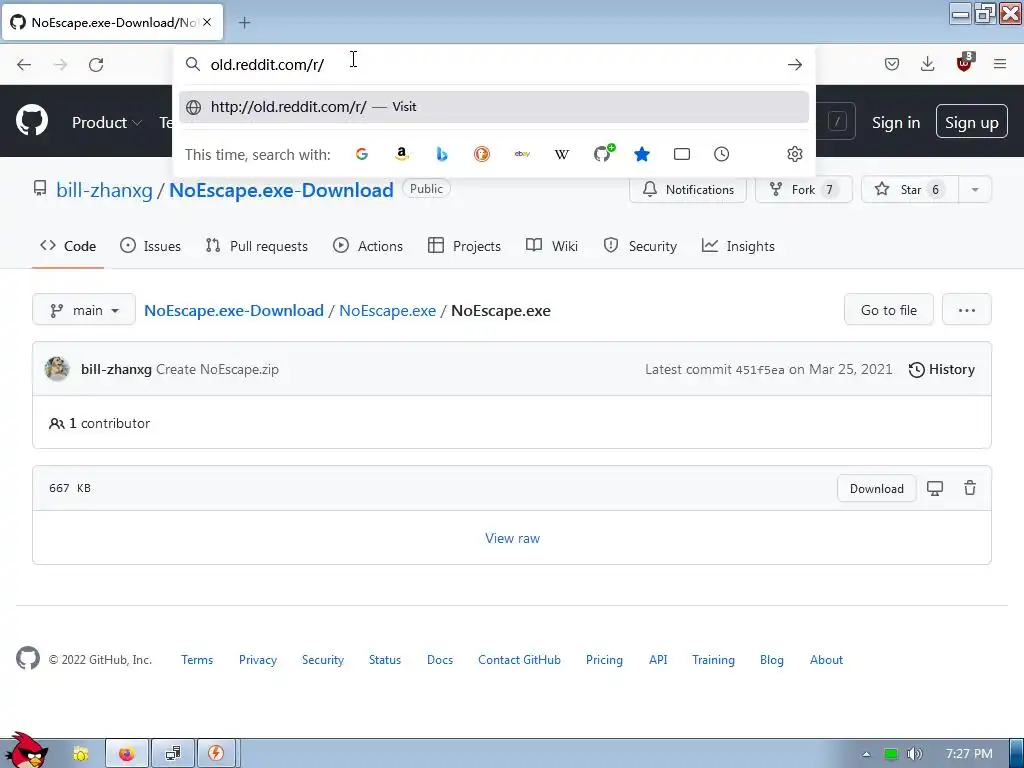Search with Amazon icon
Viewport: 1024px width, 768px height.
tap(402, 154)
